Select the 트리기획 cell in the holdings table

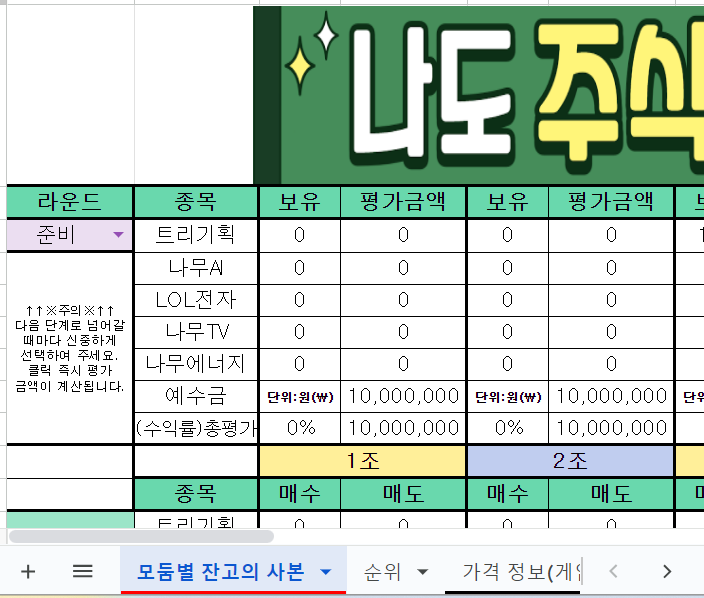tap(196, 235)
